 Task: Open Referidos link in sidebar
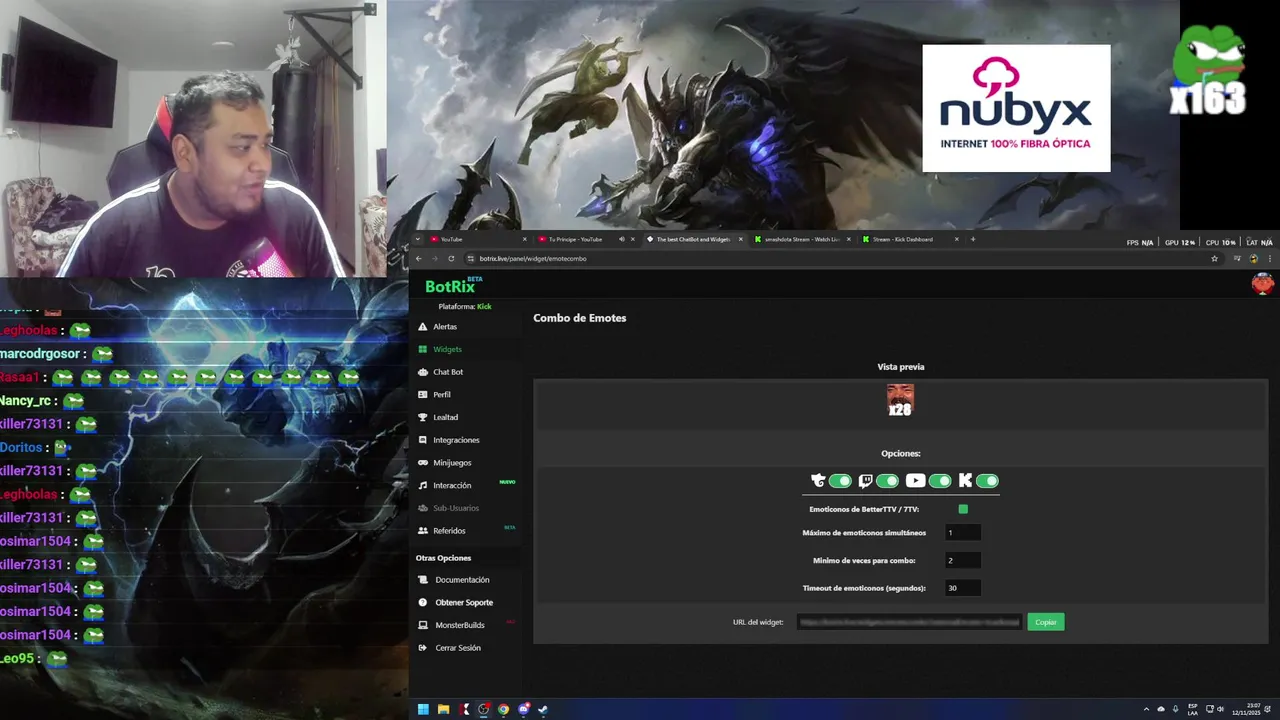(449, 531)
